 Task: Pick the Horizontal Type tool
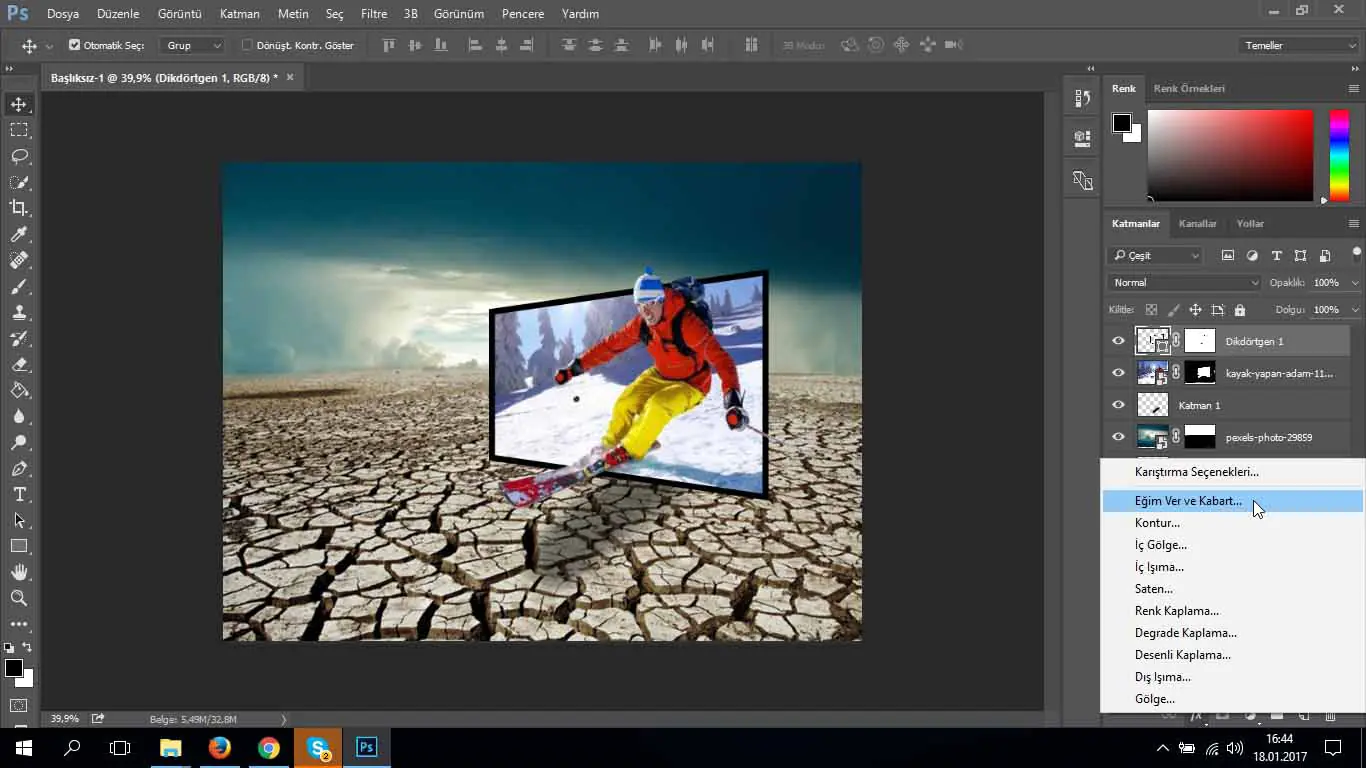(x=19, y=494)
